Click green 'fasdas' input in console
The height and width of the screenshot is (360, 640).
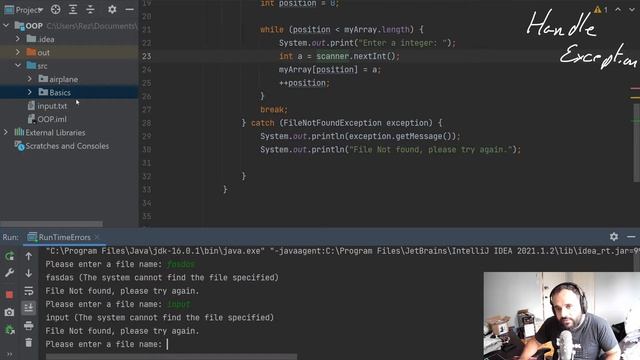181,264
